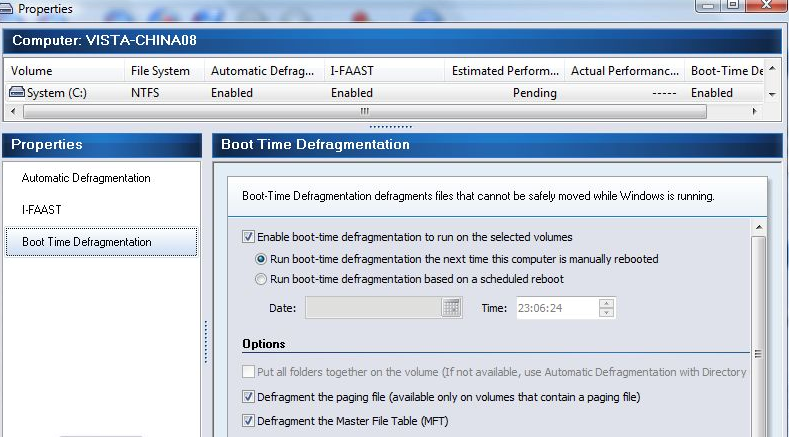Close the Properties window
The height and width of the screenshot is (437, 789).
[x=766, y=5]
